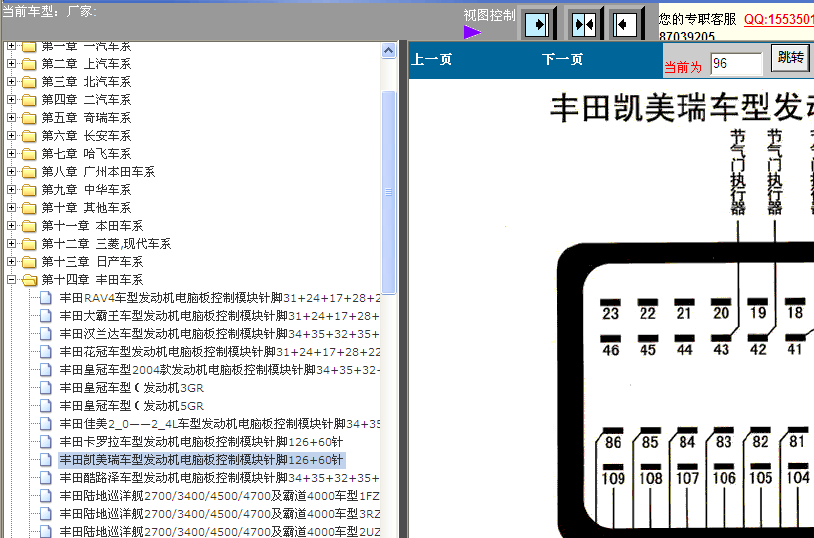
Task: Click the purple arrow under 视图控制
Action: pyautogui.click(x=472, y=32)
